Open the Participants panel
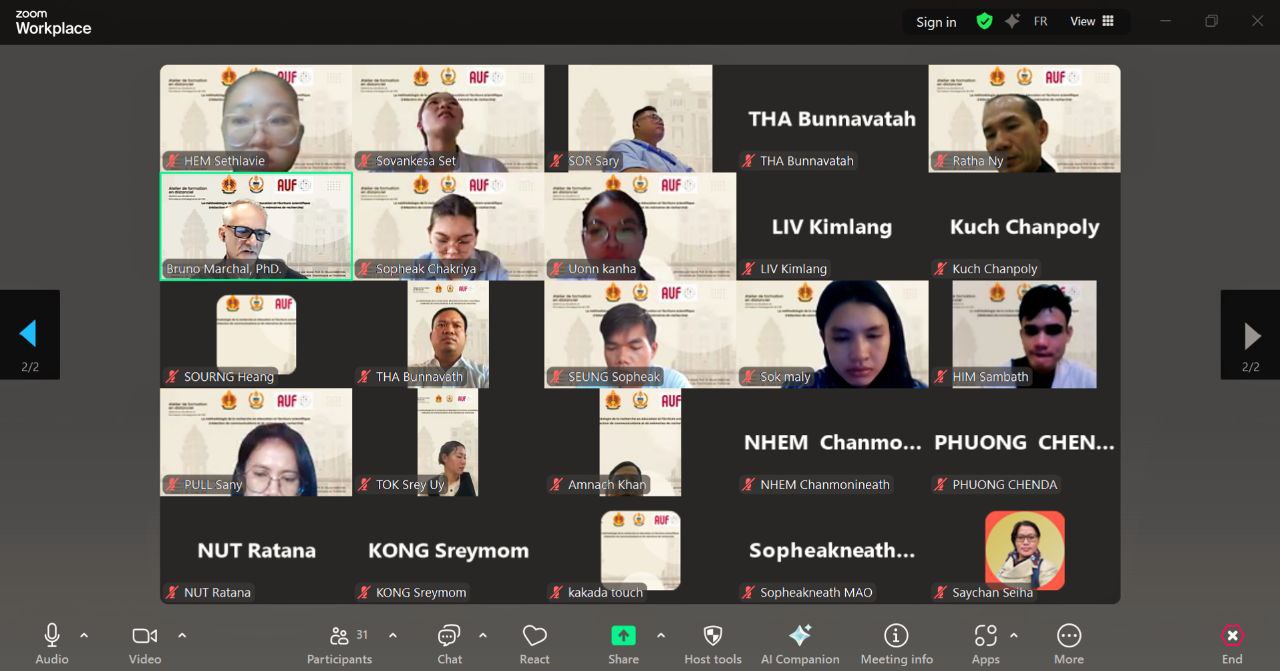 point(340,643)
